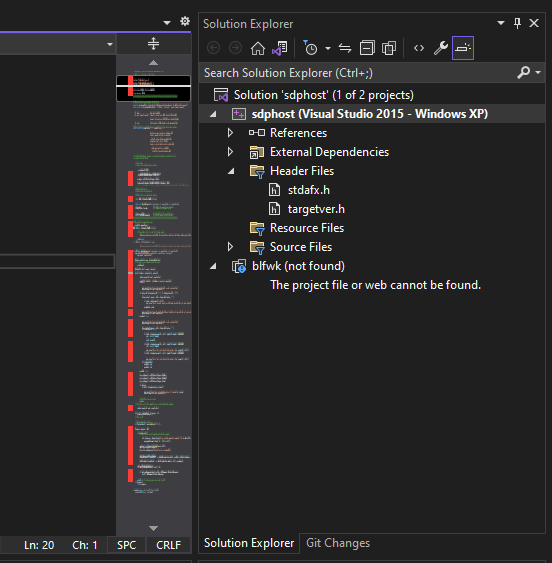
Task: Switch between solution and folder views
Action: (280, 48)
